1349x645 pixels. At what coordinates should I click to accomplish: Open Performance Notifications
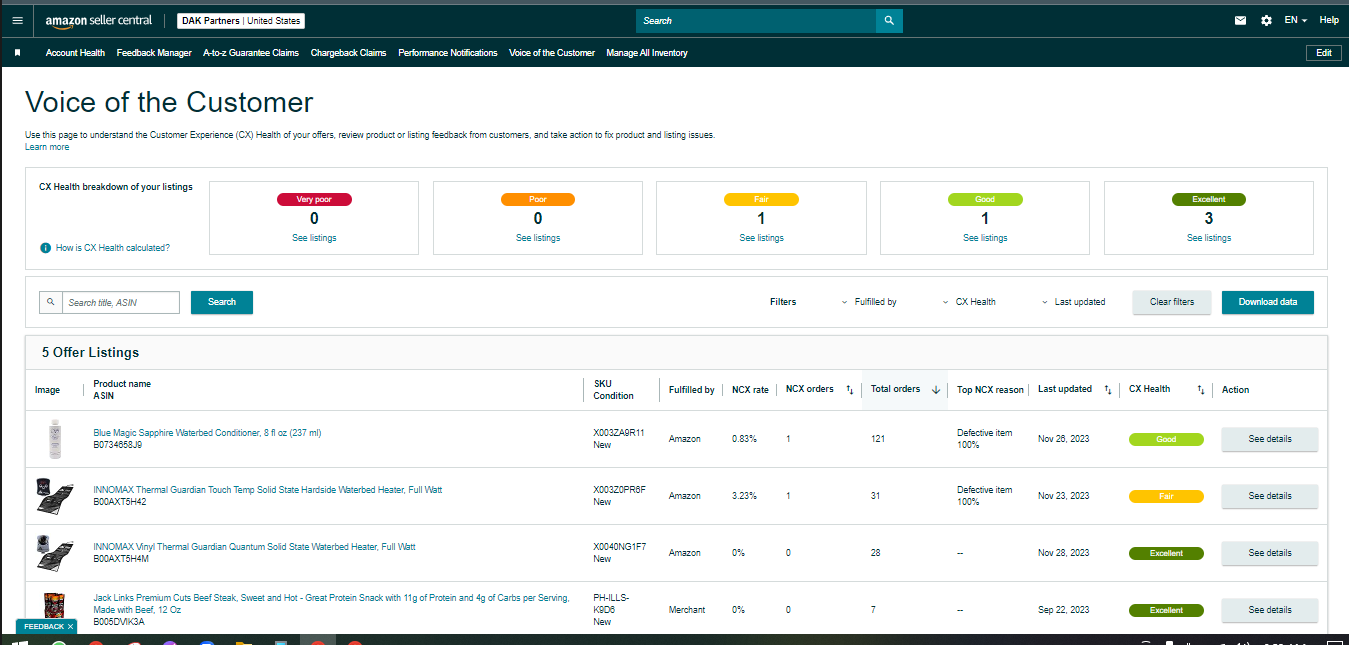click(447, 53)
